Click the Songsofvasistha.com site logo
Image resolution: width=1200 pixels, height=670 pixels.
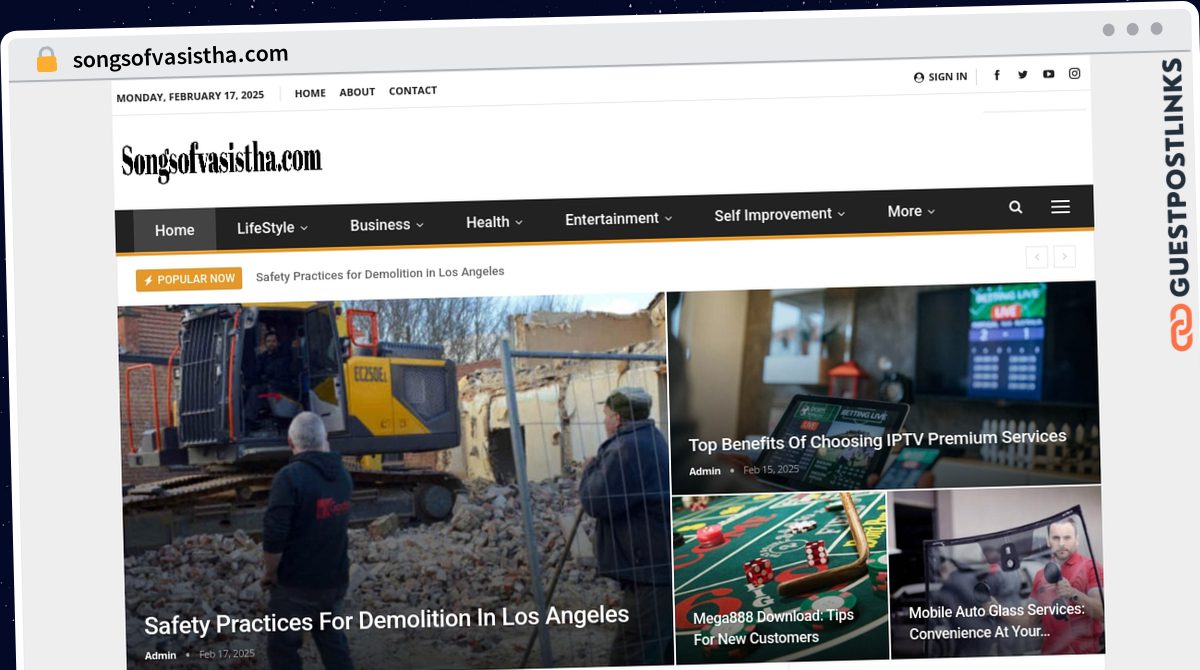tap(221, 160)
